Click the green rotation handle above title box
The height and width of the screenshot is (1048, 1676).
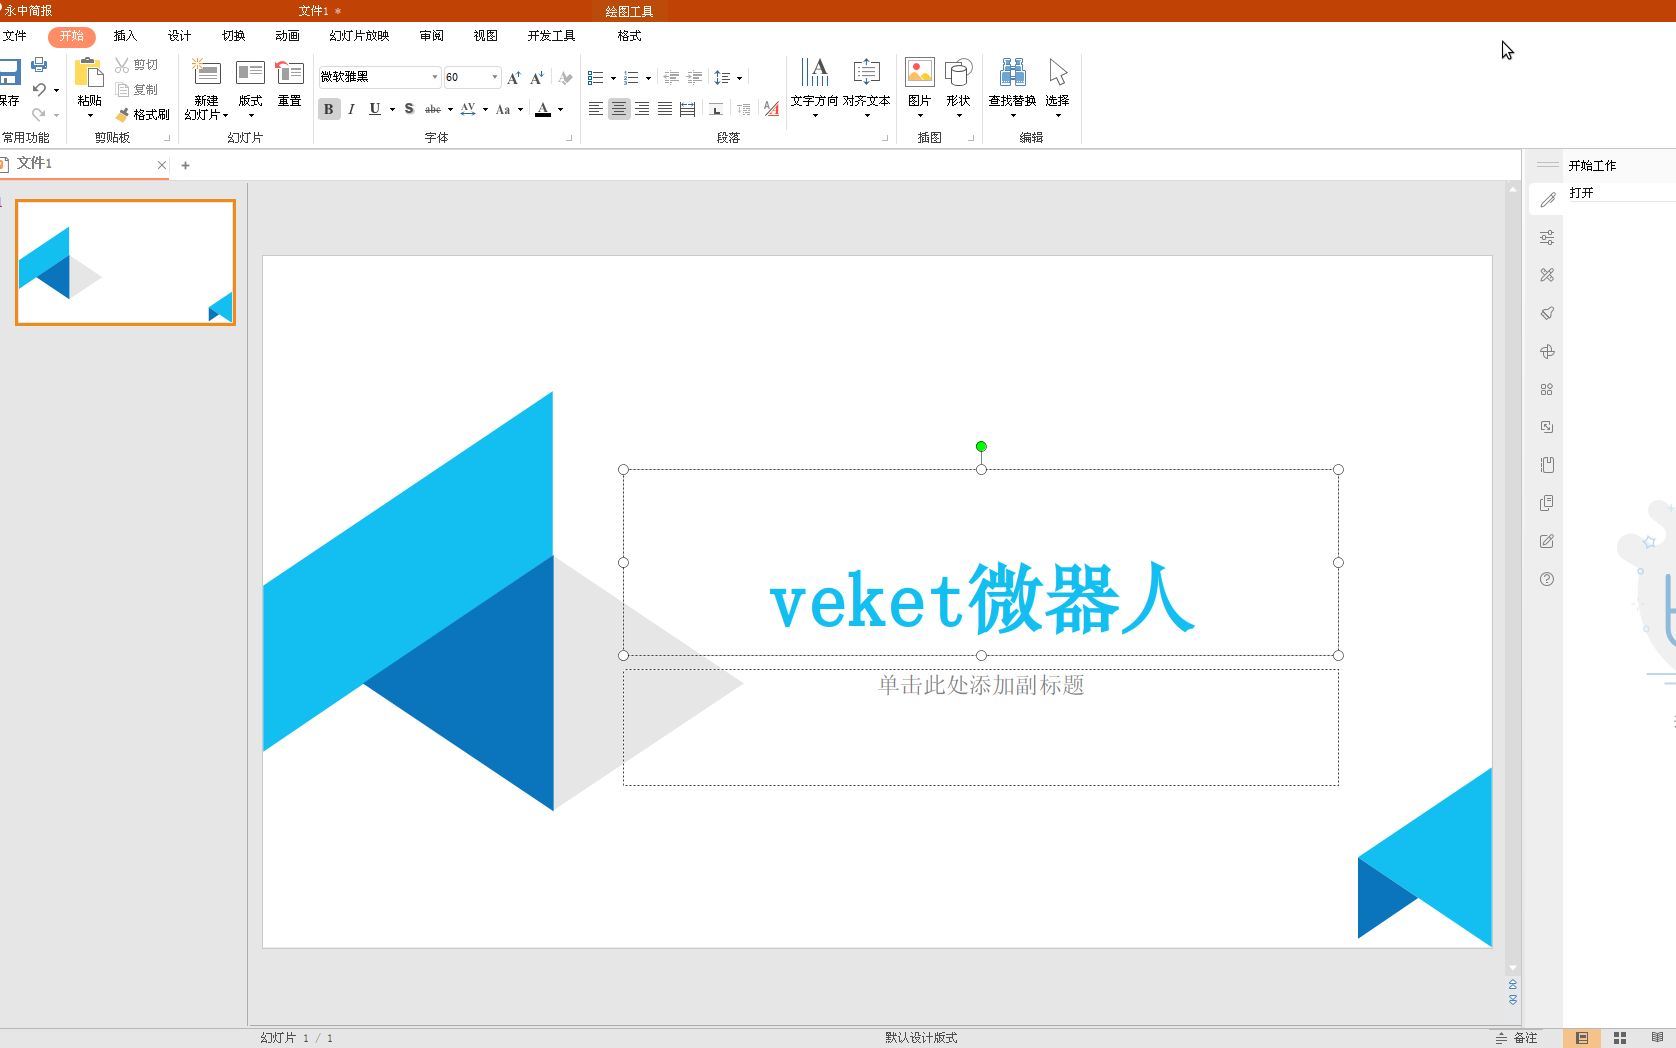tap(981, 447)
